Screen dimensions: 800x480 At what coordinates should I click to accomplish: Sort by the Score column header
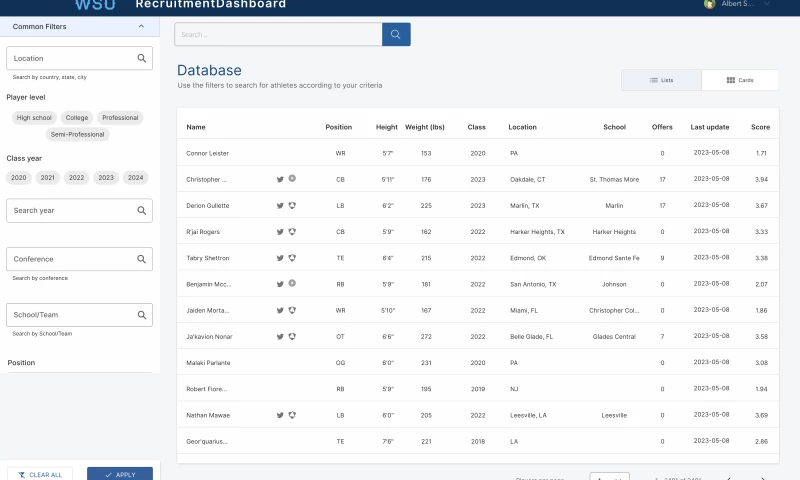760,127
